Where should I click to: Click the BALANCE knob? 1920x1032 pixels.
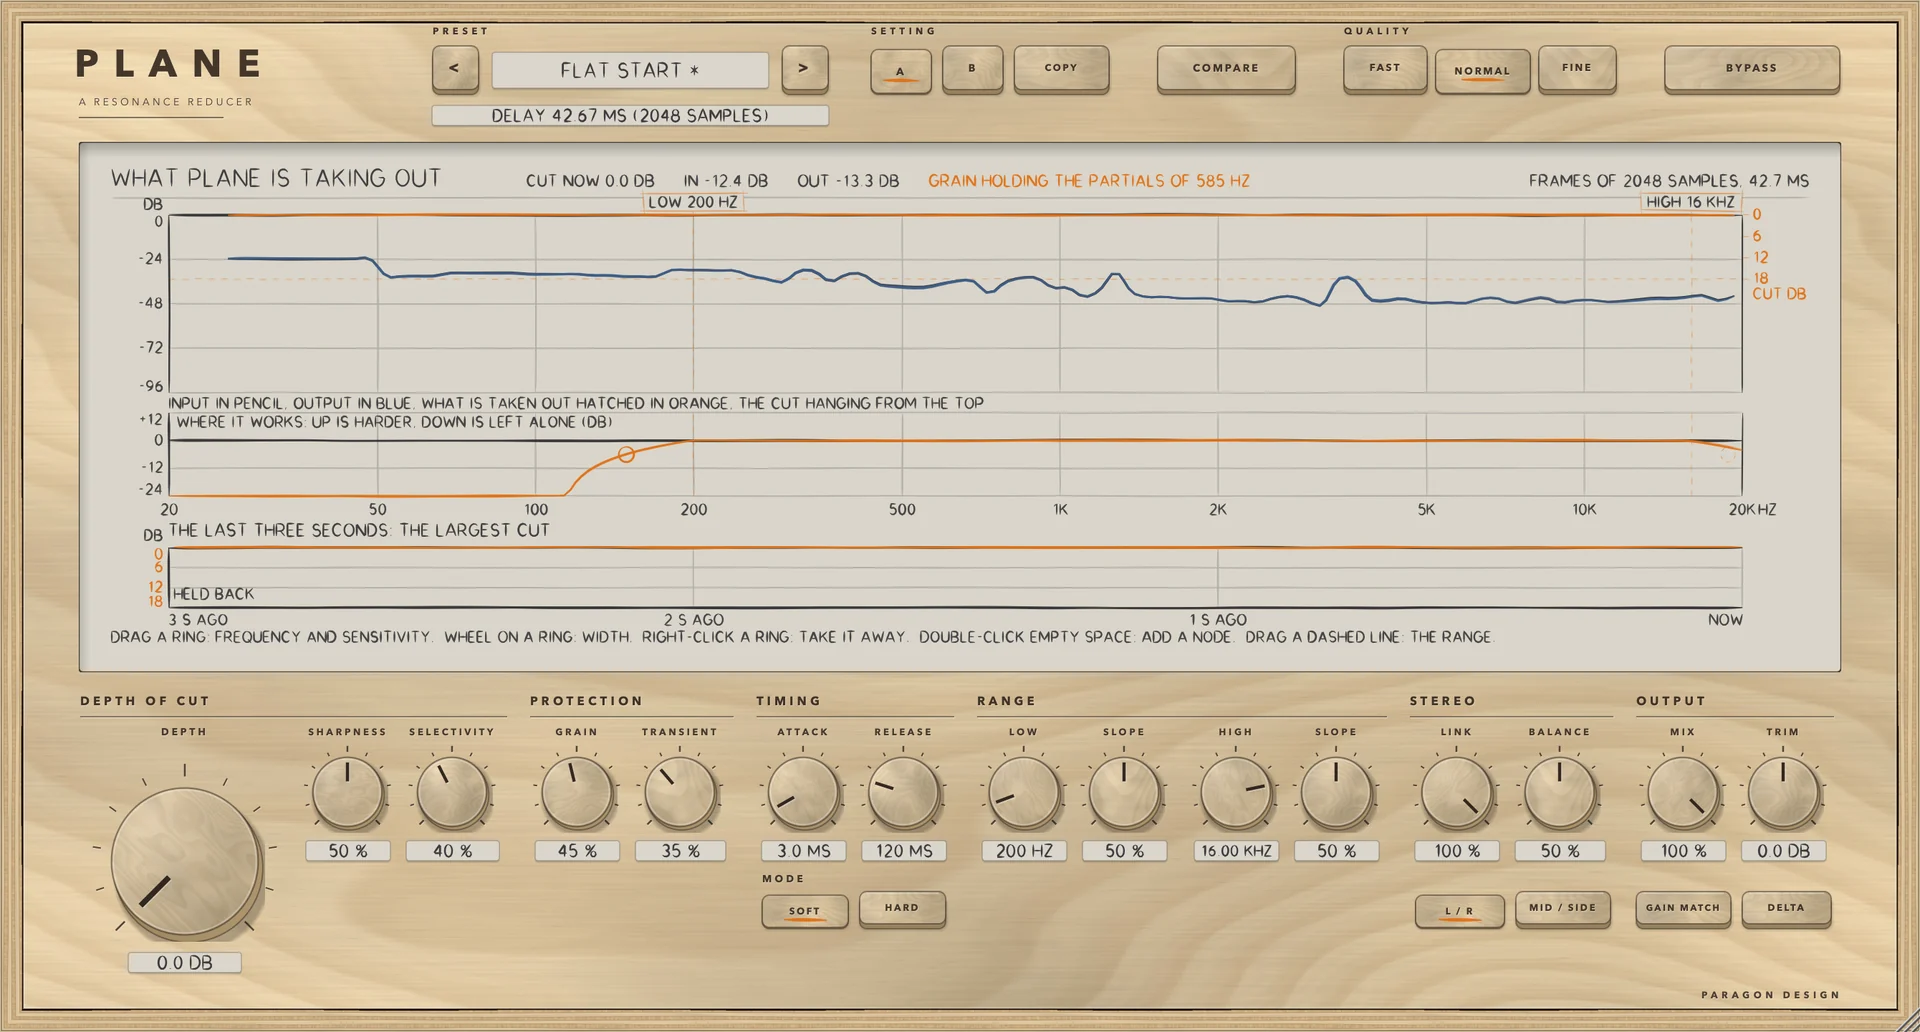tap(1559, 793)
